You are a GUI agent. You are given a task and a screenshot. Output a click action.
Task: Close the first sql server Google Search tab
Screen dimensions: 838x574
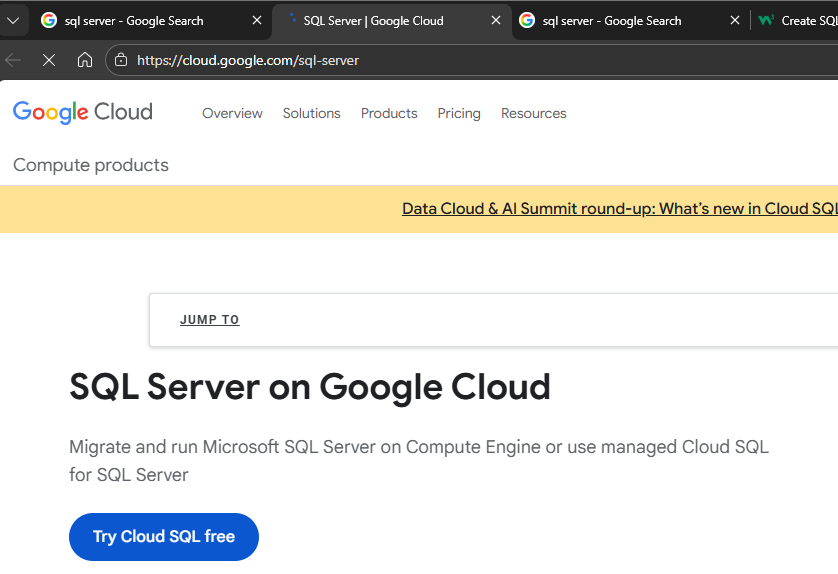coord(257,20)
